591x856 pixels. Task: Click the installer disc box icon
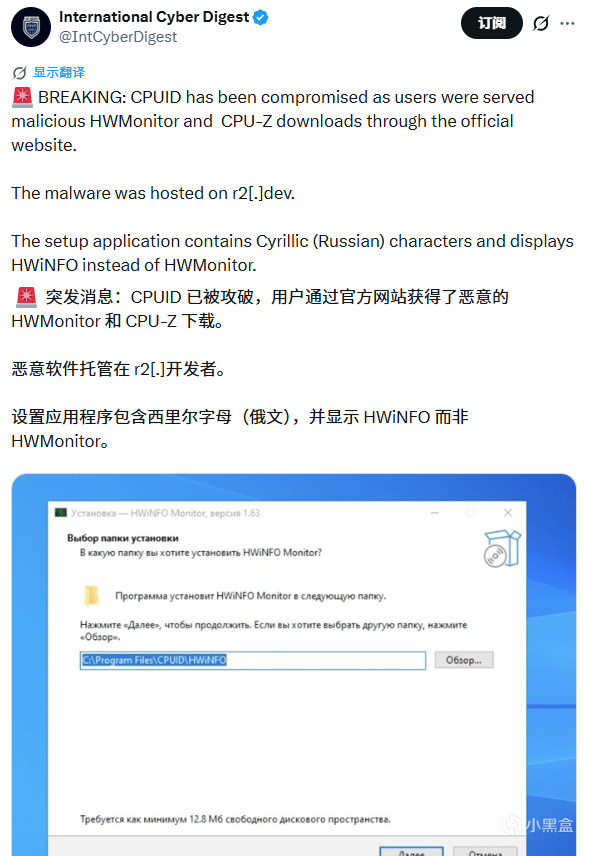(502, 548)
